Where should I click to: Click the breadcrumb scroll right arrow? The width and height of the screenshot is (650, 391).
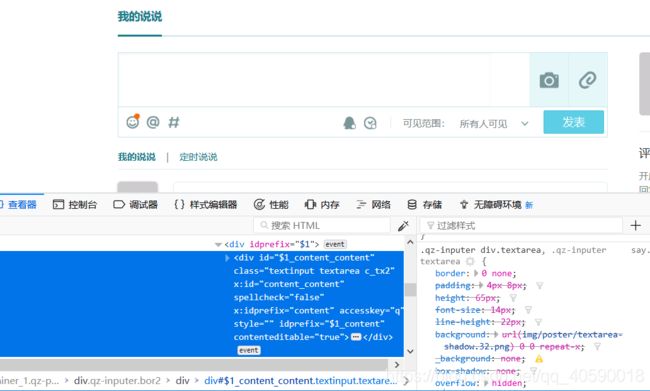(406, 381)
